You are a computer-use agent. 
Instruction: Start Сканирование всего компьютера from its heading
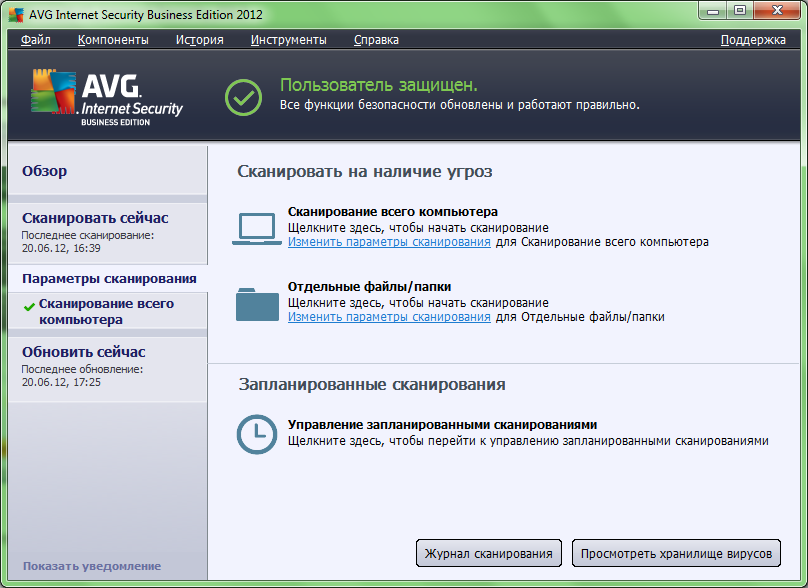tap(393, 212)
